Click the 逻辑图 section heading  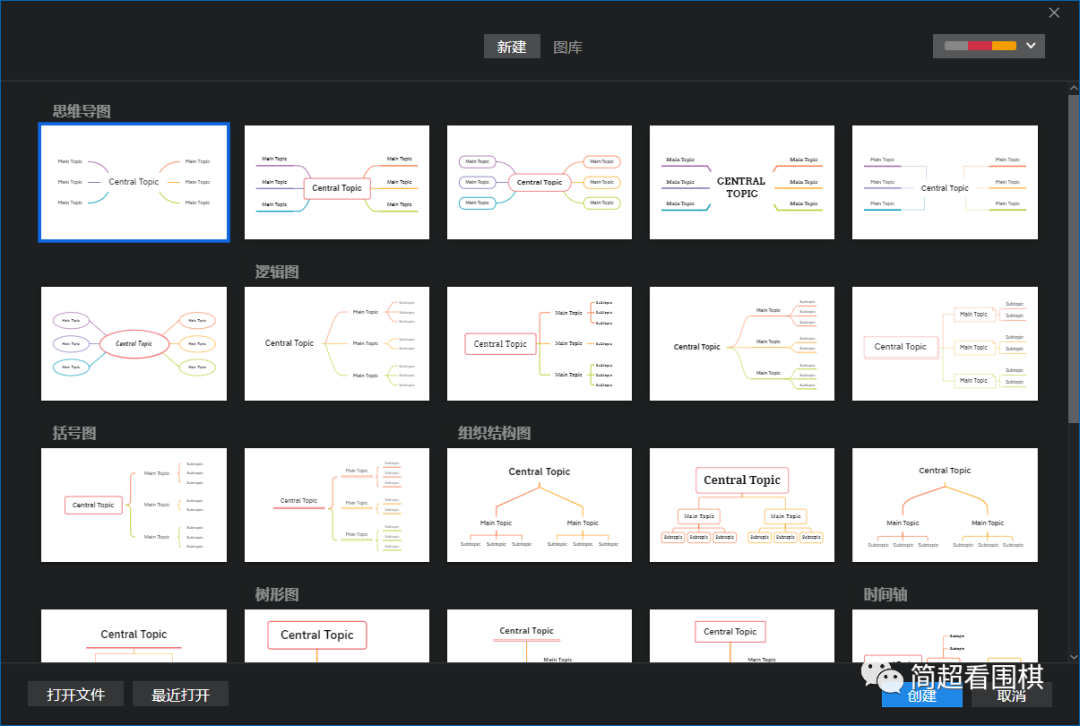277,271
